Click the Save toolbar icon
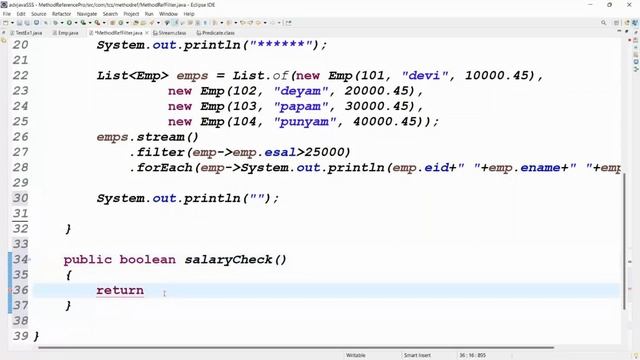640x360 pixels. click(19, 23)
